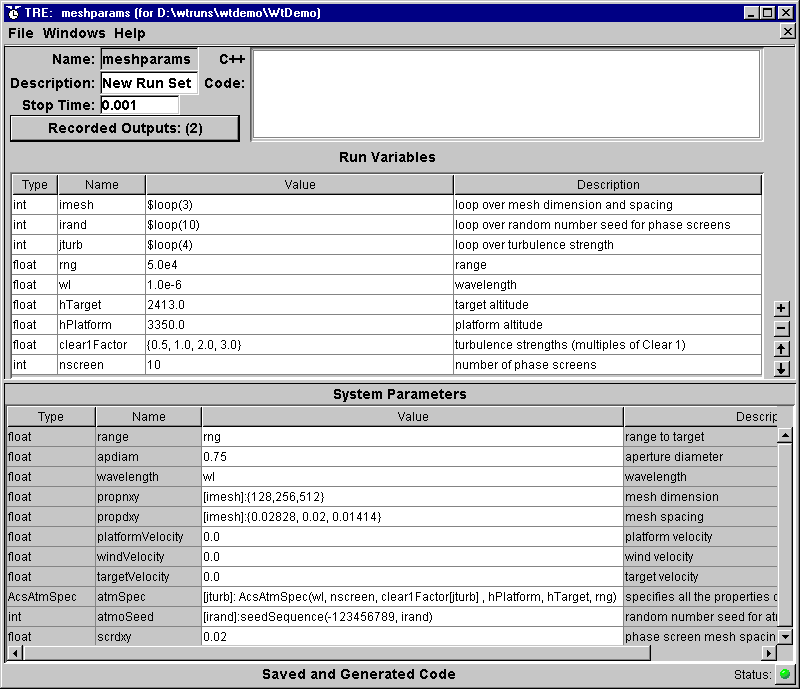Open the Help menu
This screenshot has width=800, height=689.
point(130,33)
